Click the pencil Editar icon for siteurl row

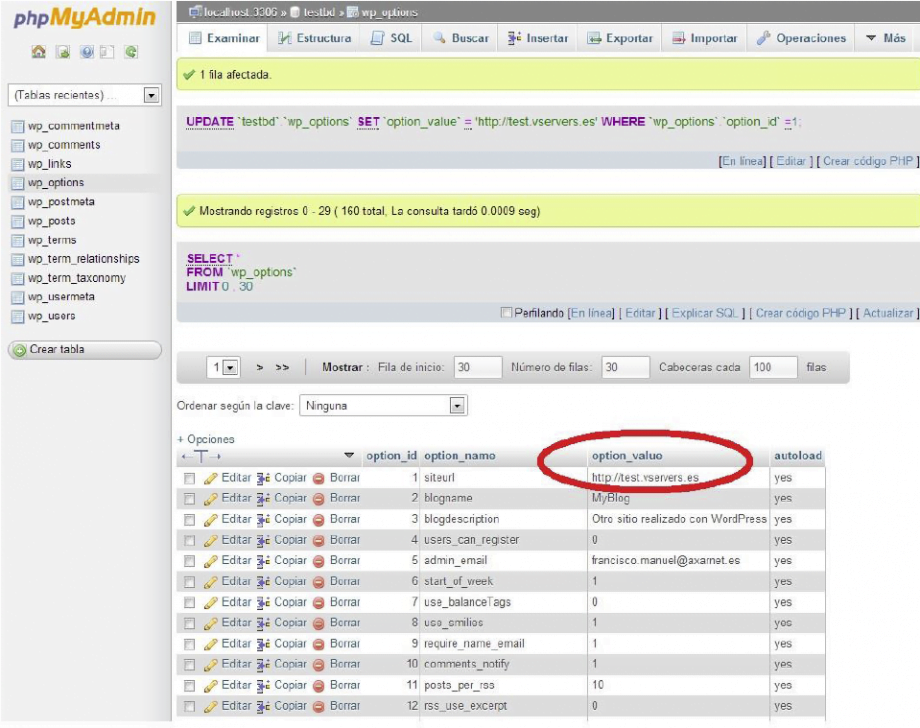(x=210, y=478)
